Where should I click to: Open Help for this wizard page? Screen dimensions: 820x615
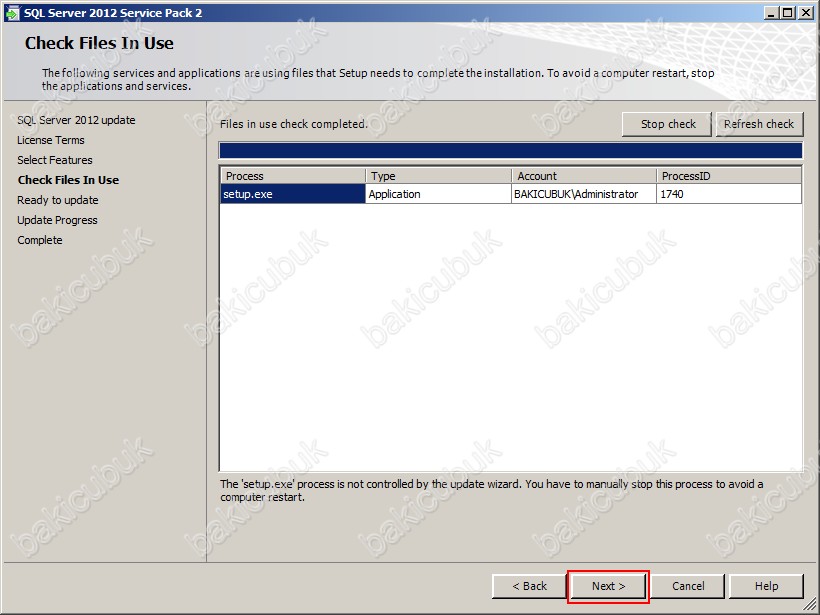766,586
